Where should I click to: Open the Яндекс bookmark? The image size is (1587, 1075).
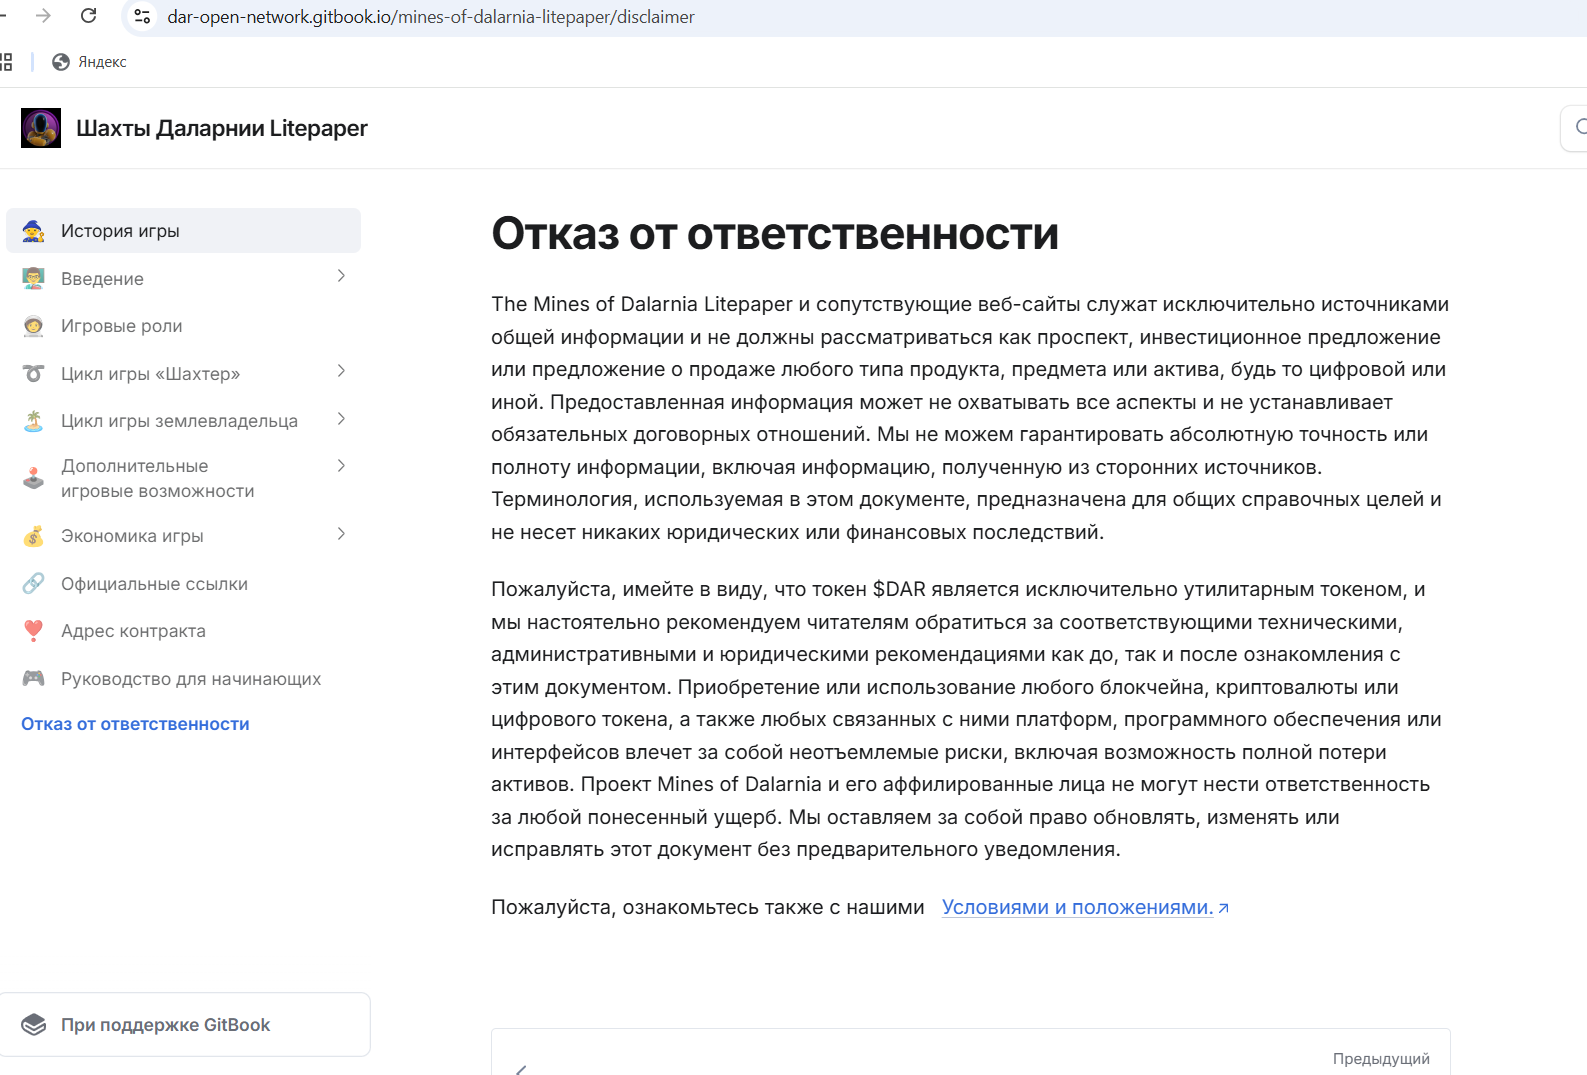click(x=89, y=62)
